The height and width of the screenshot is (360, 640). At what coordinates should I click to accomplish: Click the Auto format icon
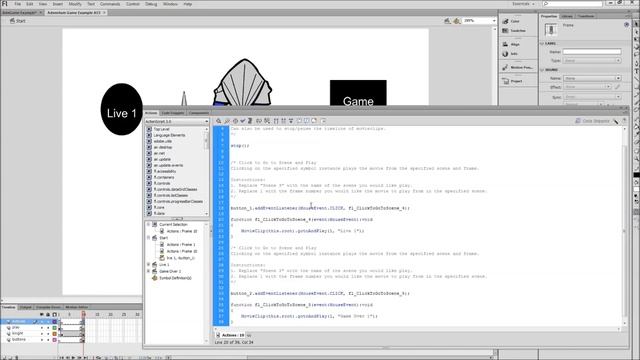[x=250, y=121]
